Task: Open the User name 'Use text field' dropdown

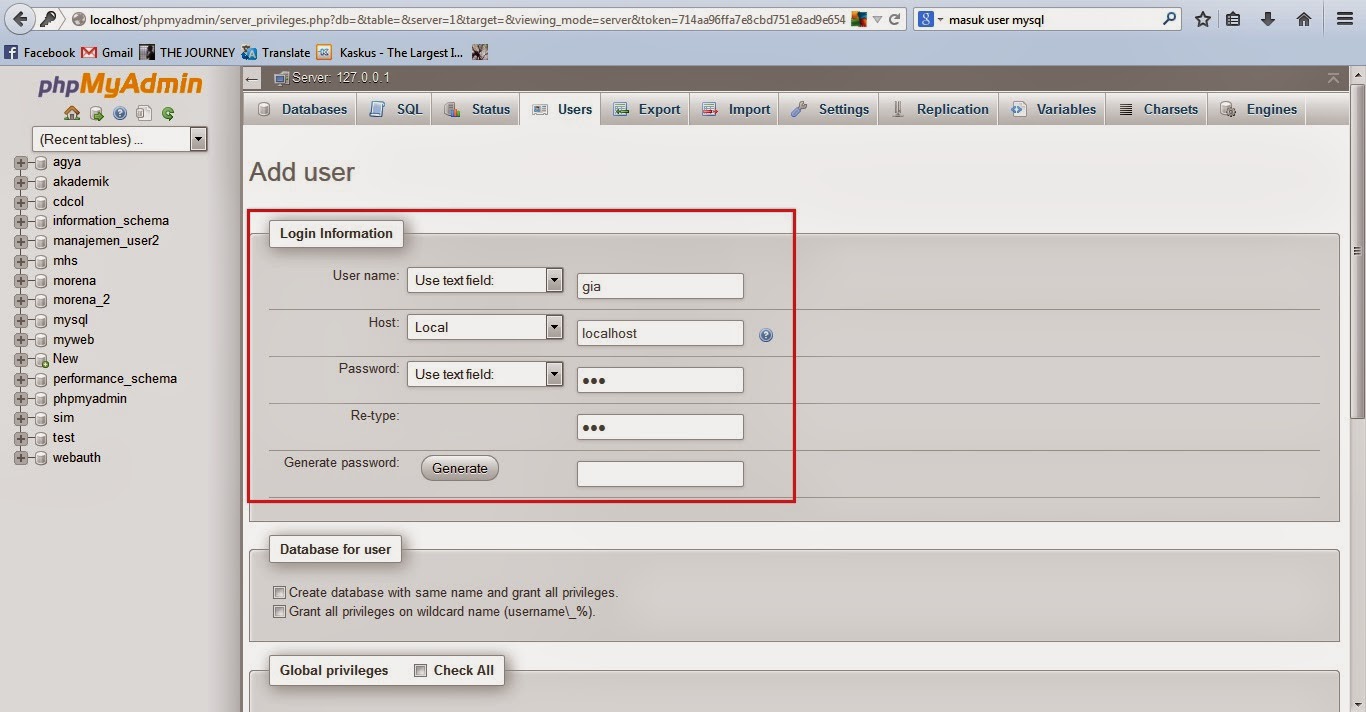Action: pos(486,280)
